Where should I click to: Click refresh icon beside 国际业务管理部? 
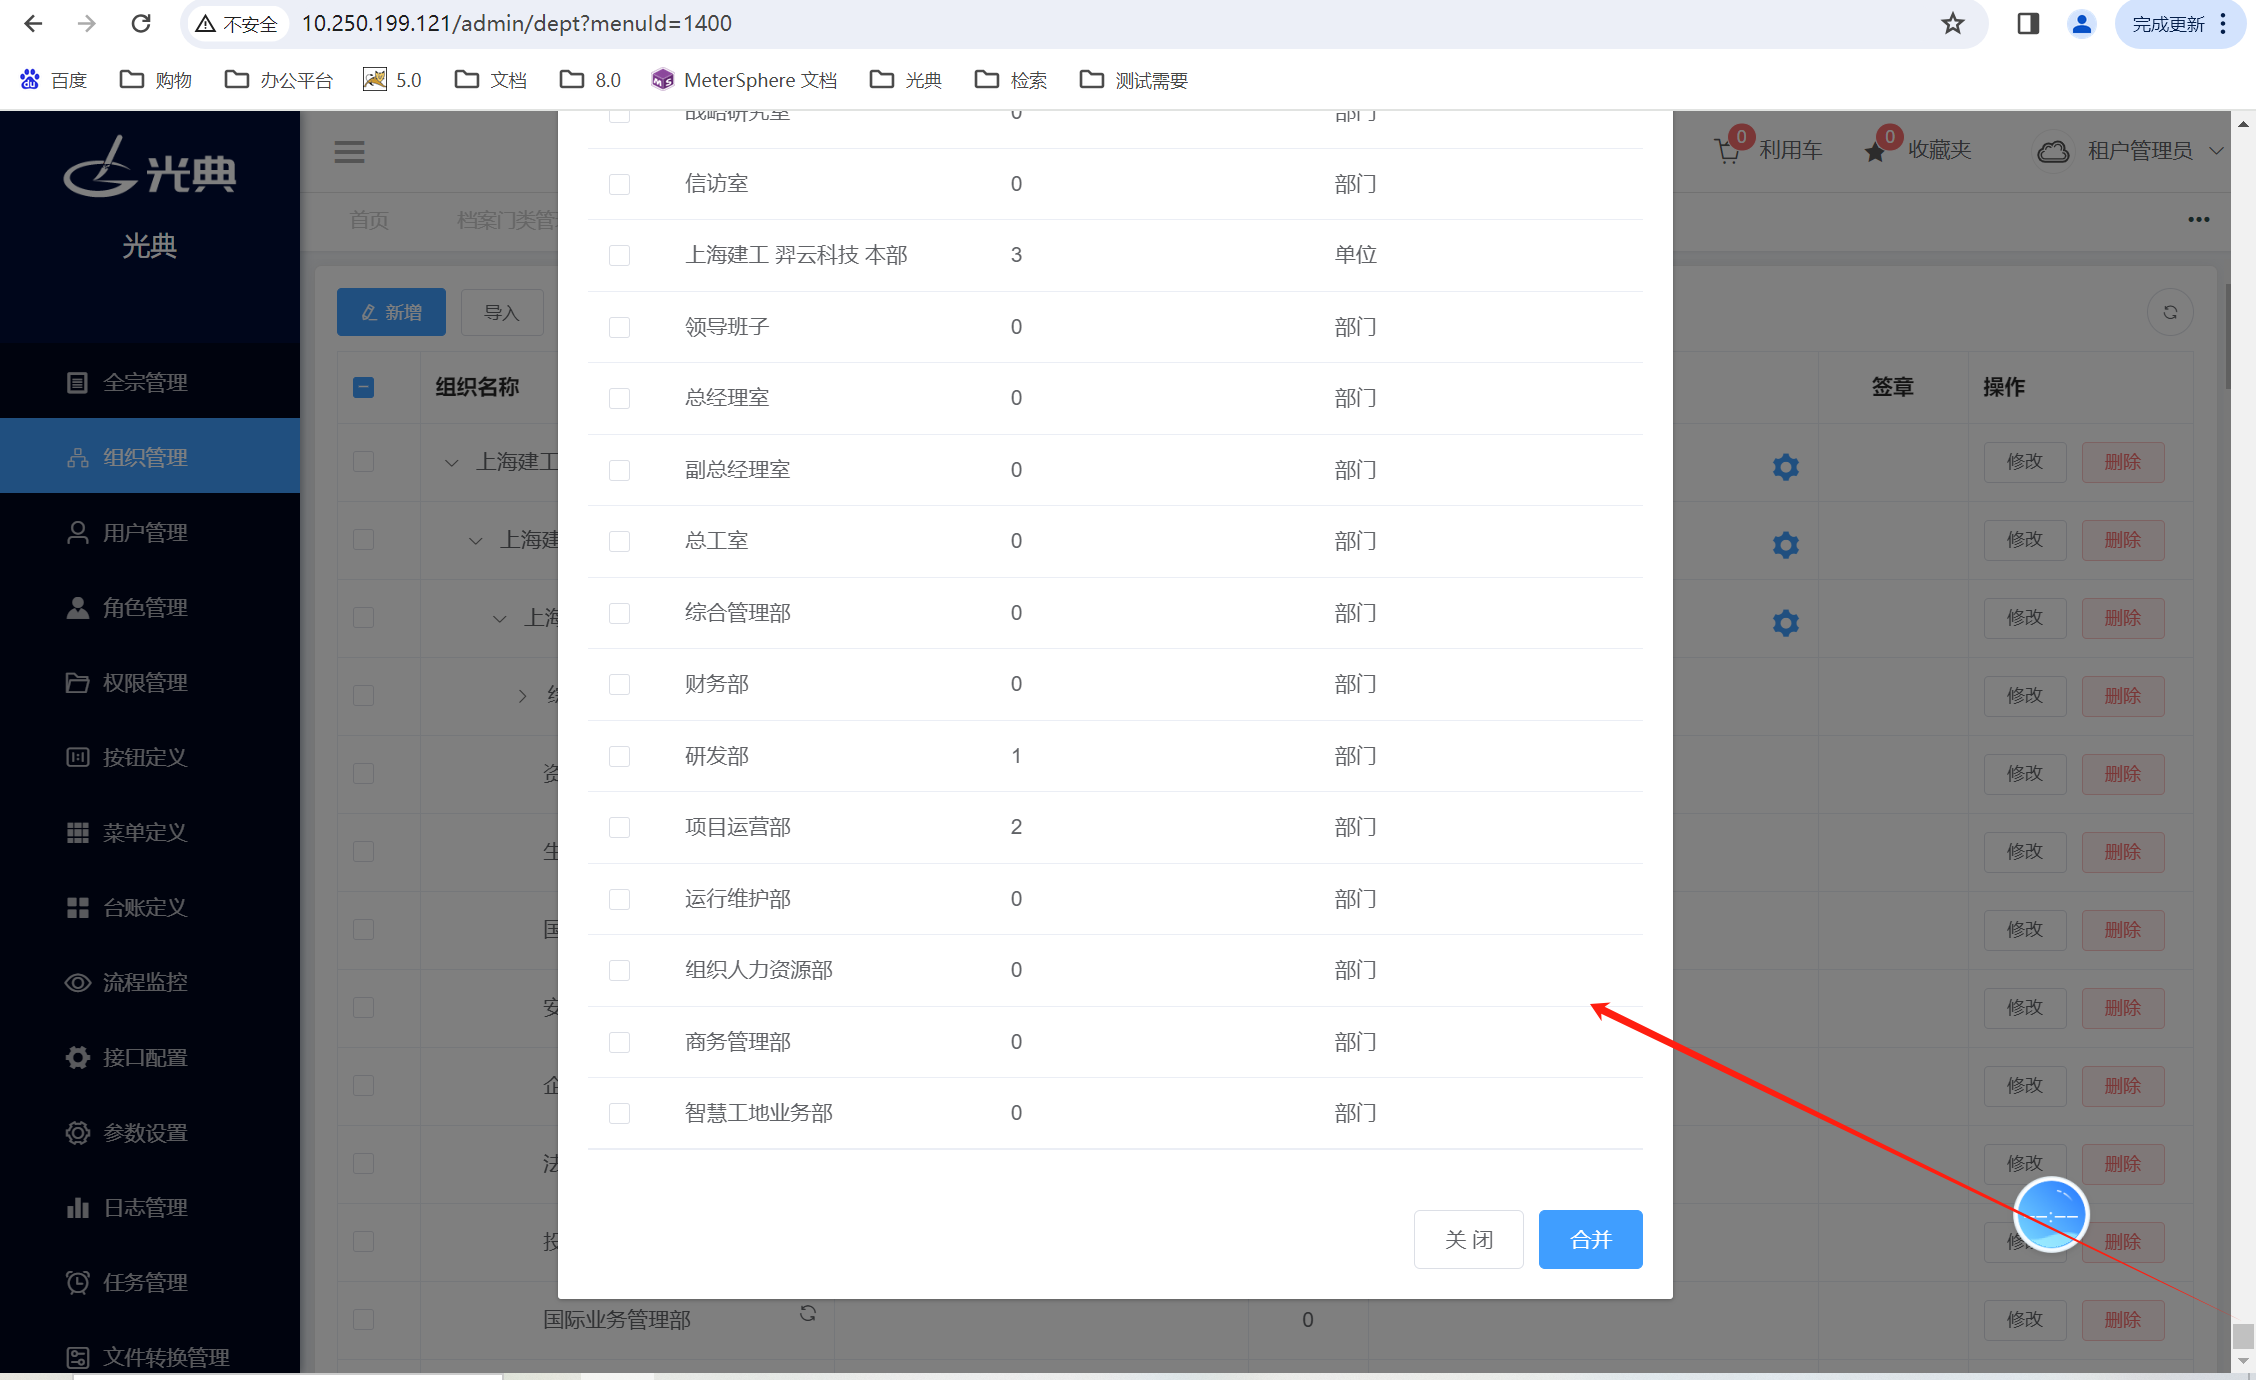point(808,1313)
